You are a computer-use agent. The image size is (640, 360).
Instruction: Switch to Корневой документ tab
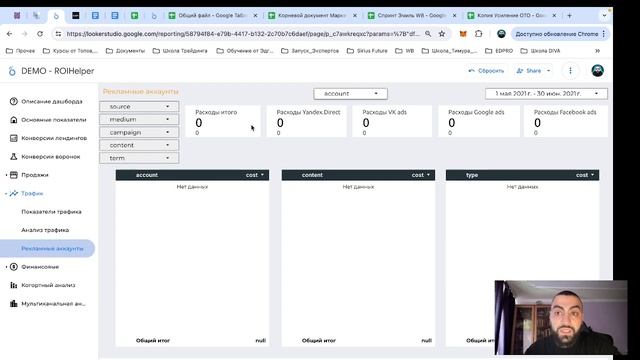pos(312,16)
